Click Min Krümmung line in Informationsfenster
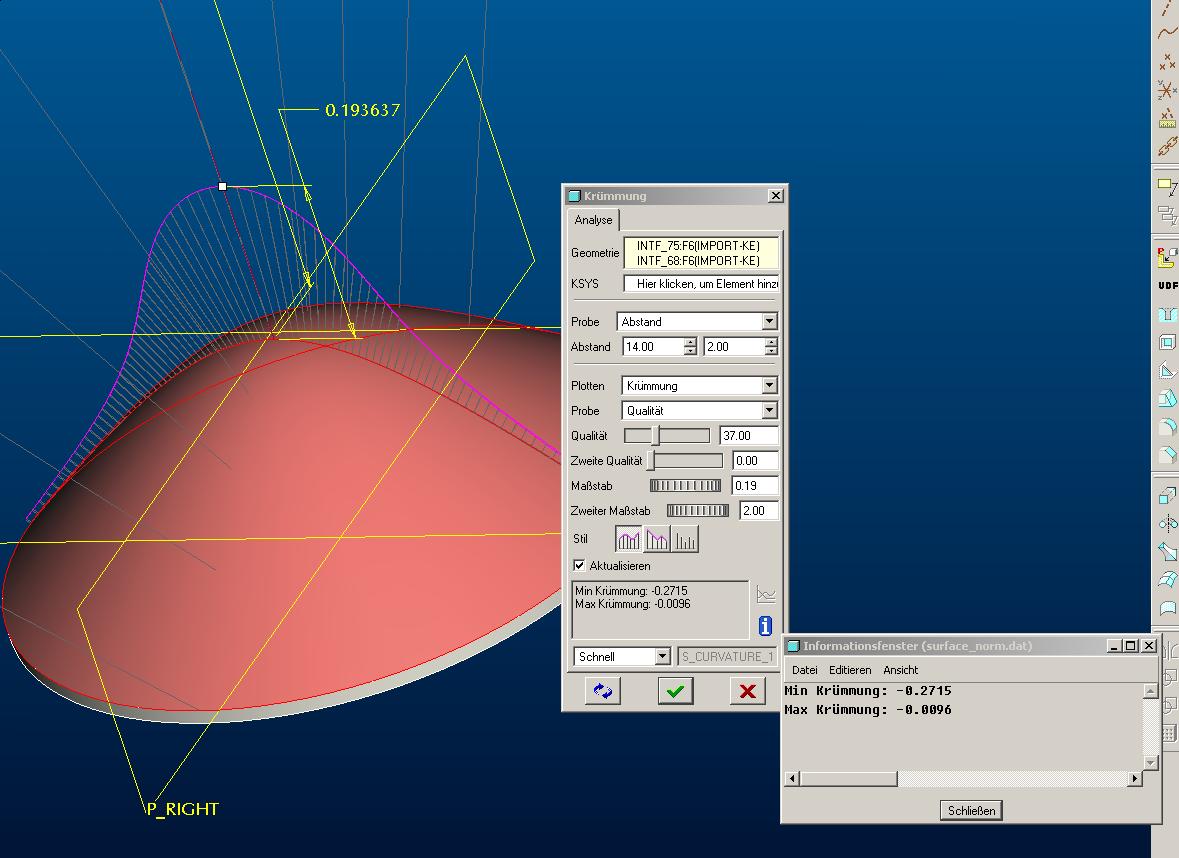Image resolution: width=1179 pixels, height=858 pixels. (x=868, y=690)
